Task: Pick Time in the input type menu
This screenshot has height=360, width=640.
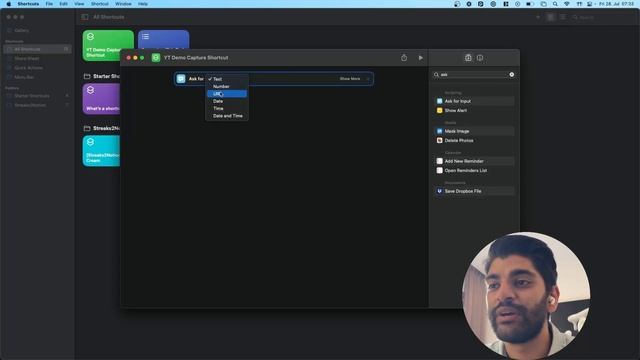Action: click(227, 109)
